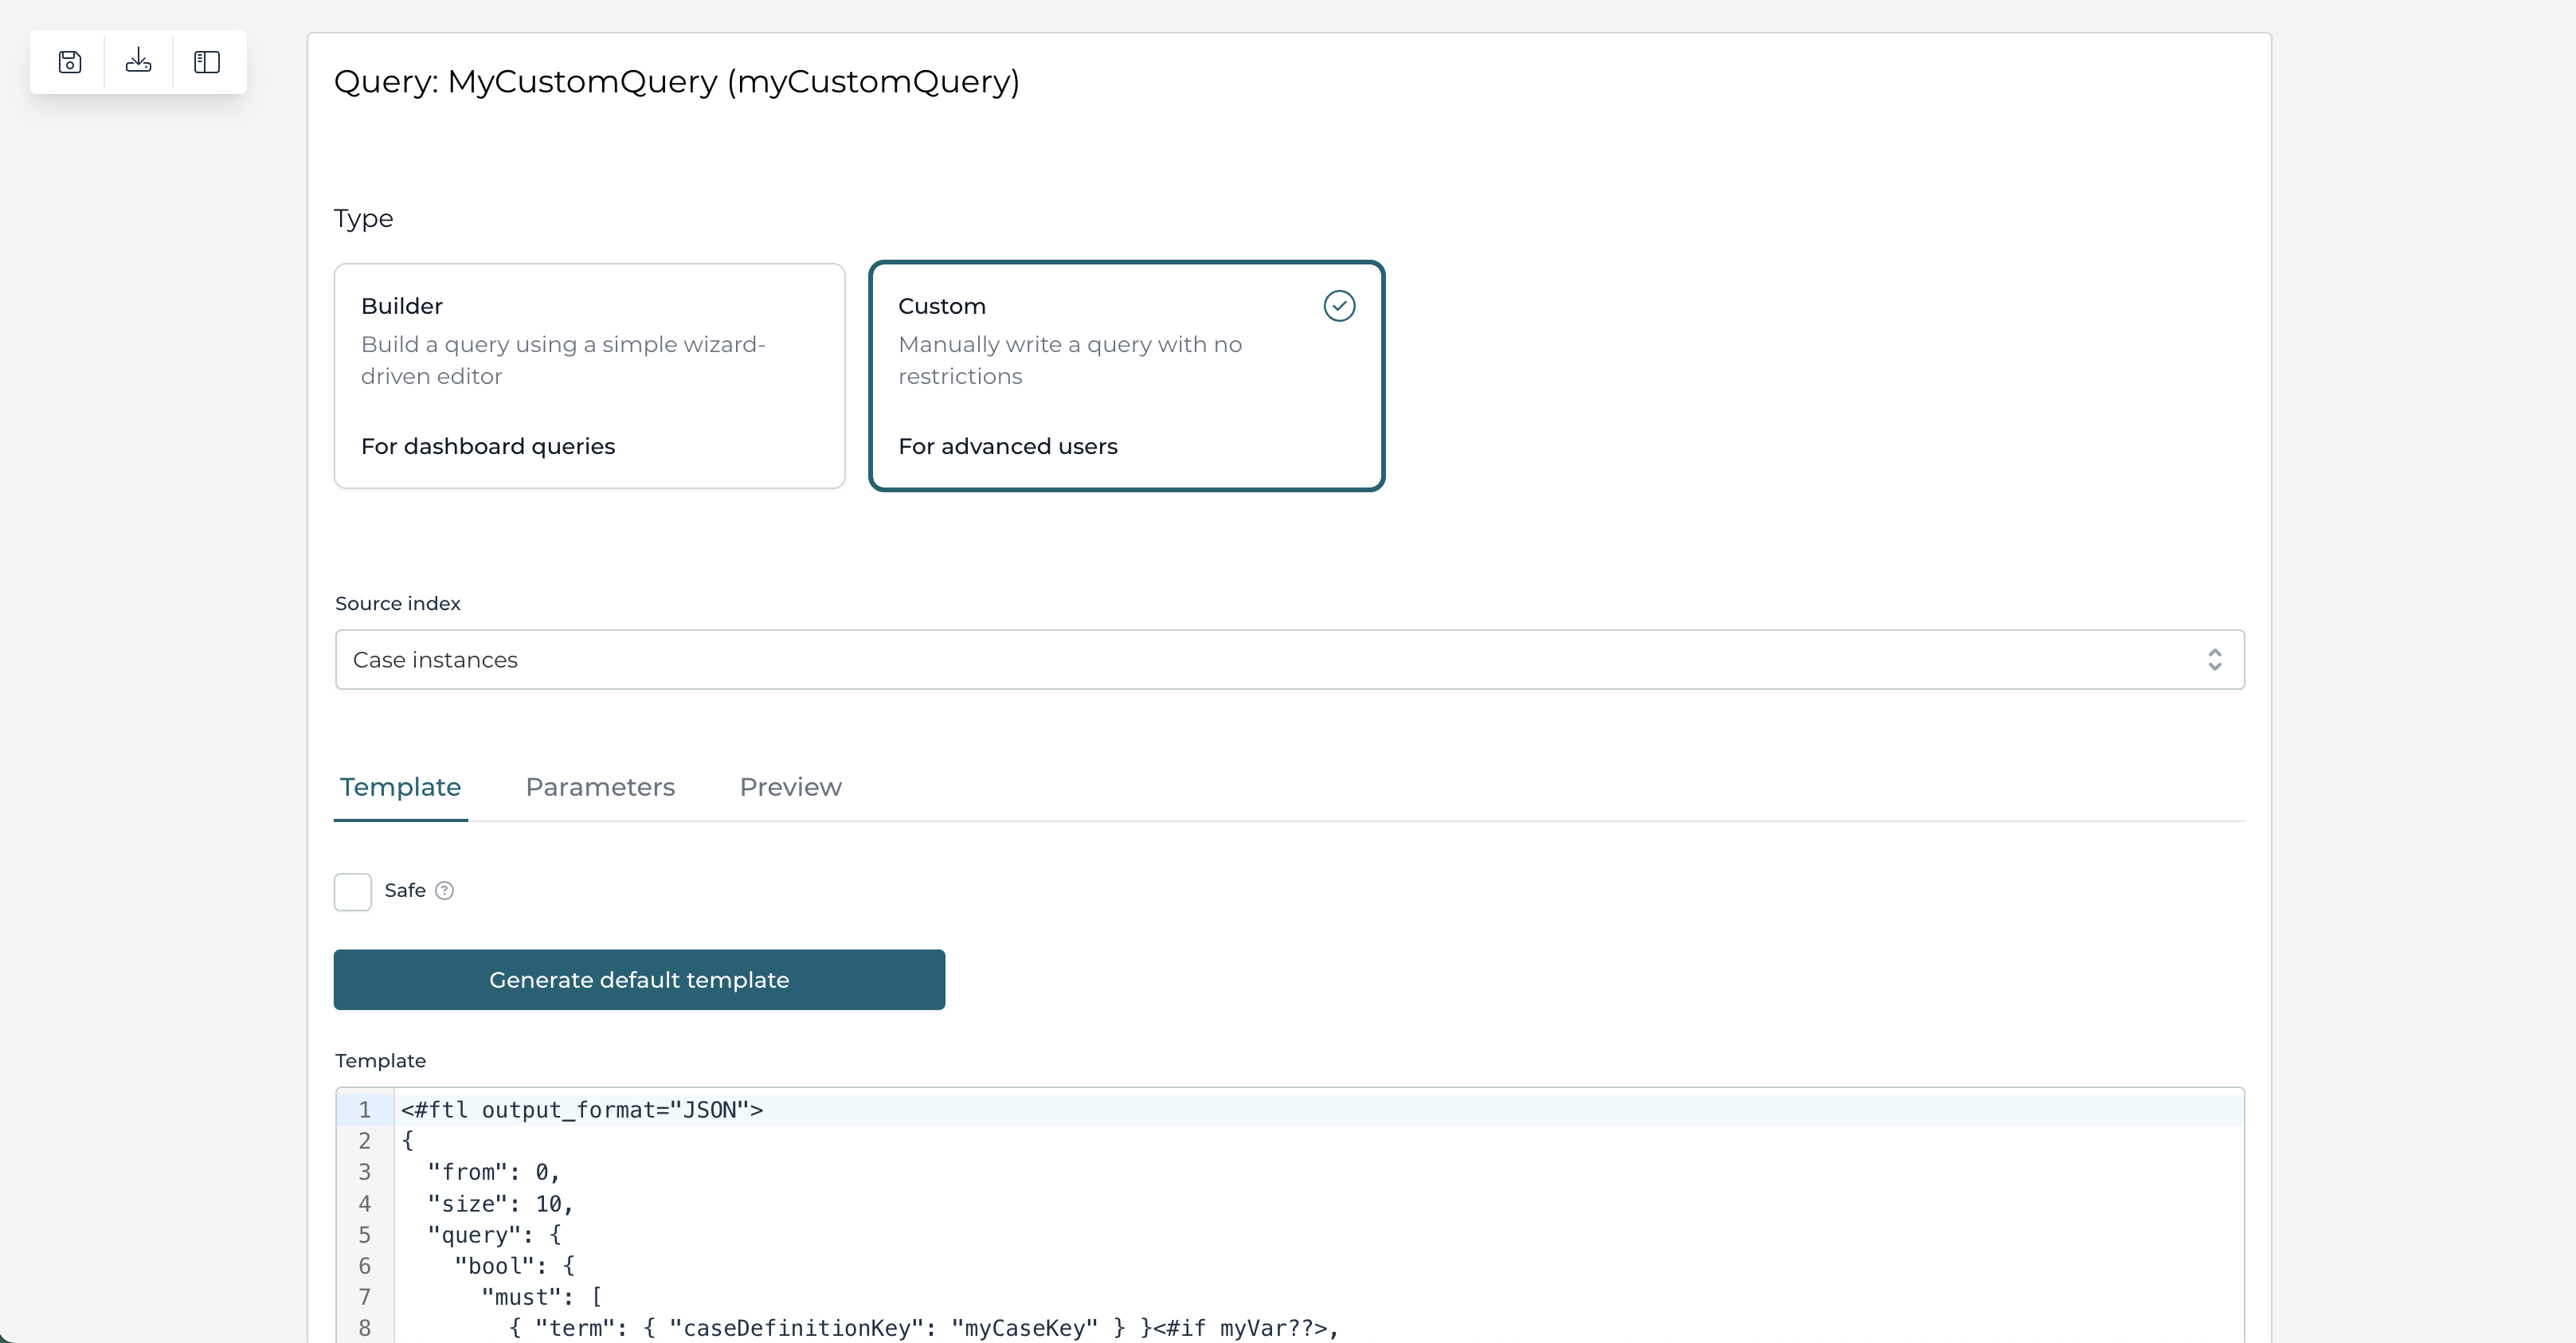Screen dimensions: 2576x1343
Task: Enable the Safe checkbox
Action: pos(352,891)
